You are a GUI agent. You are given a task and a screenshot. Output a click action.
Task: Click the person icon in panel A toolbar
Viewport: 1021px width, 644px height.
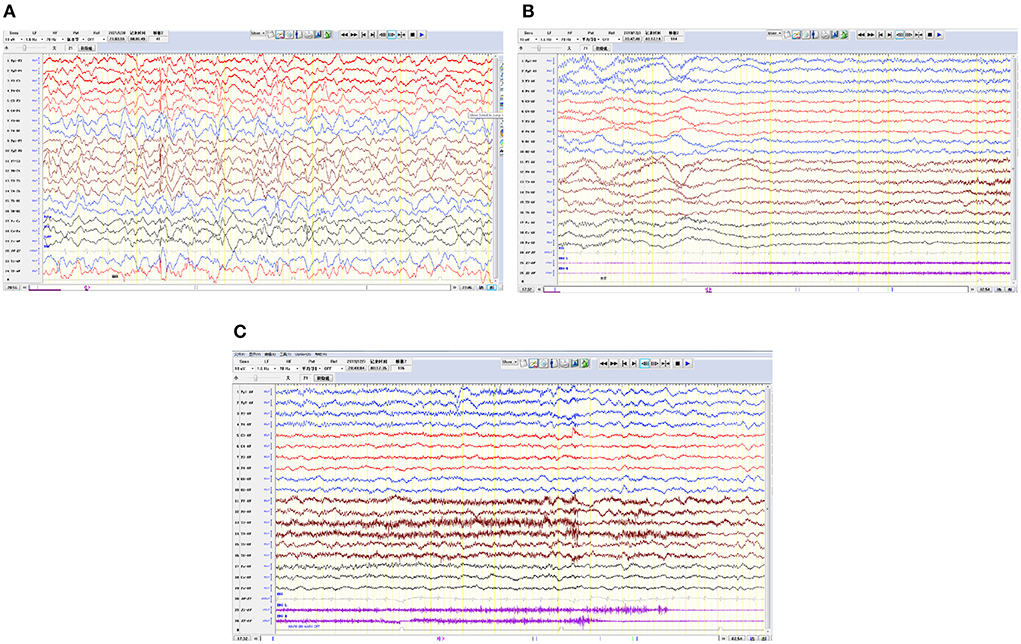click(299, 35)
